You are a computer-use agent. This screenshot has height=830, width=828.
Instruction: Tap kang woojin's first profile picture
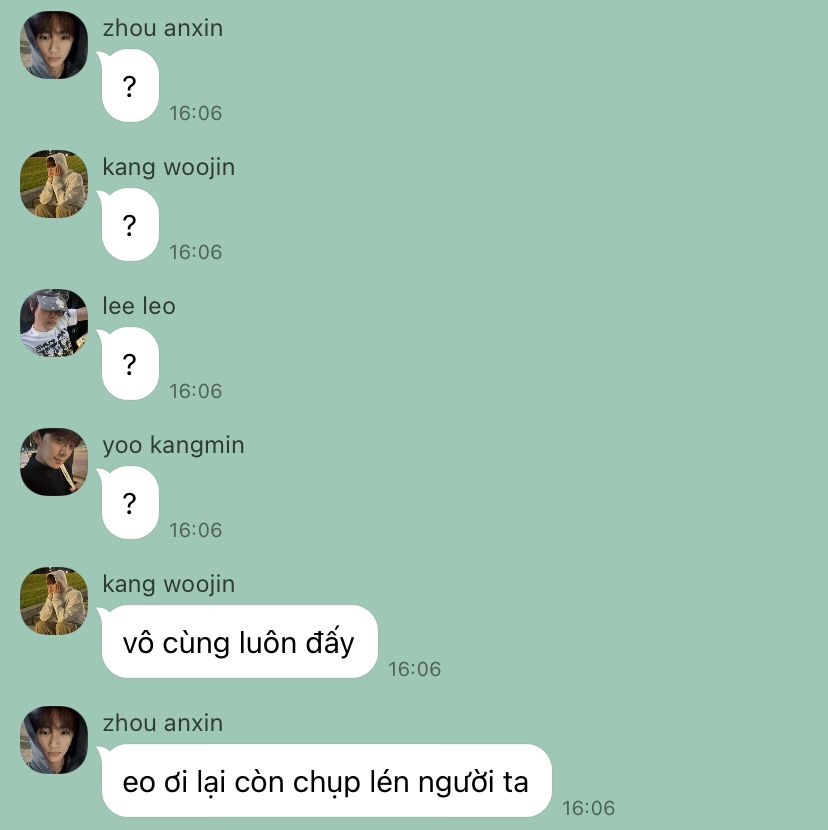tap(54, 184)
